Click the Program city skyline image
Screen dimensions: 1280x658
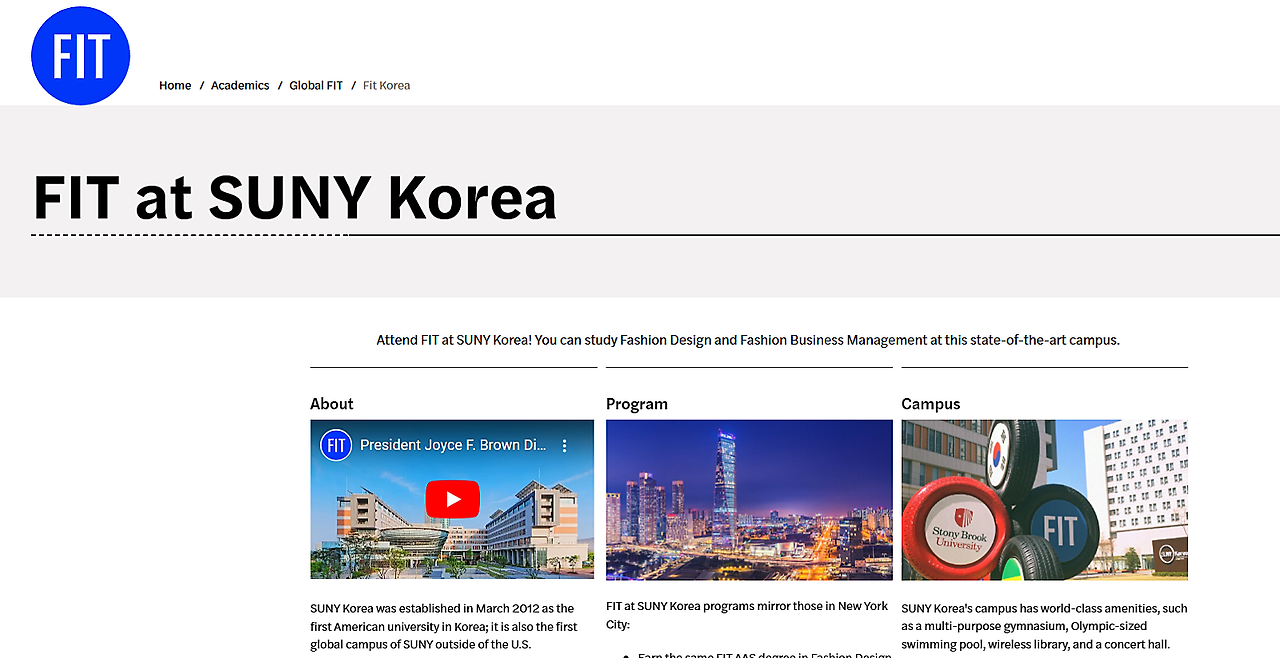point(749,499)
